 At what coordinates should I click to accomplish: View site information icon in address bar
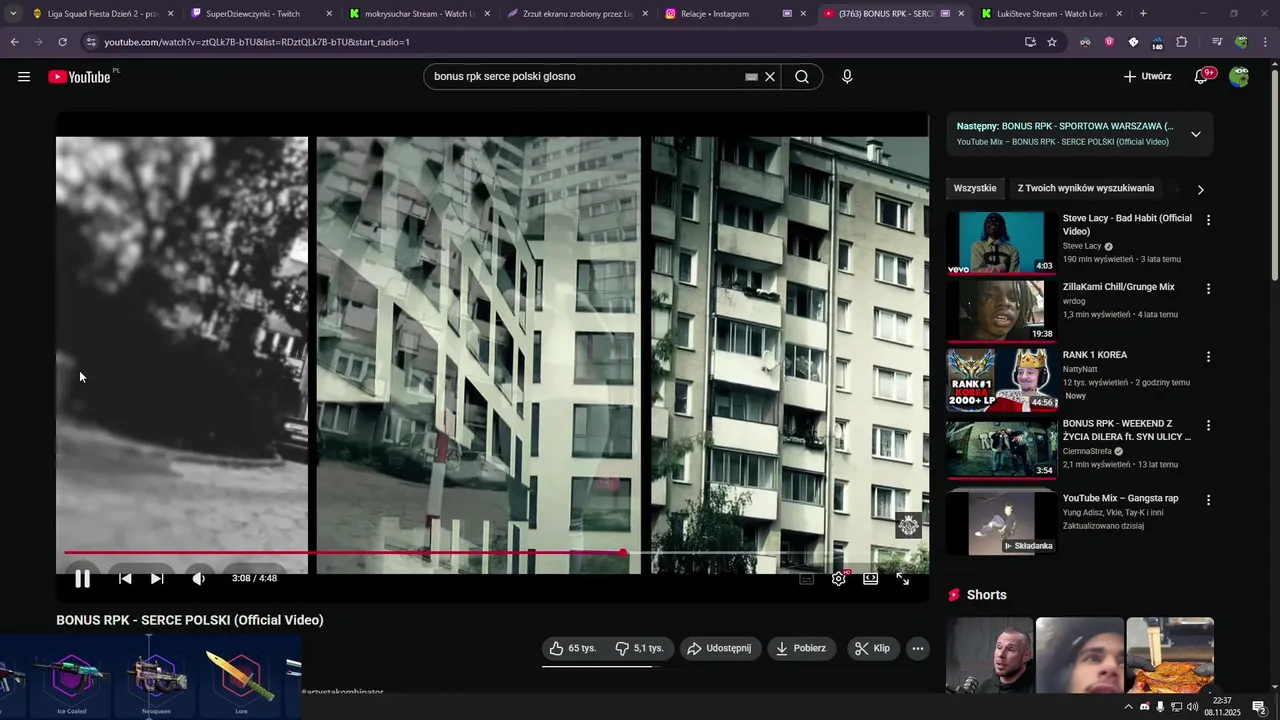coord(91,42)
